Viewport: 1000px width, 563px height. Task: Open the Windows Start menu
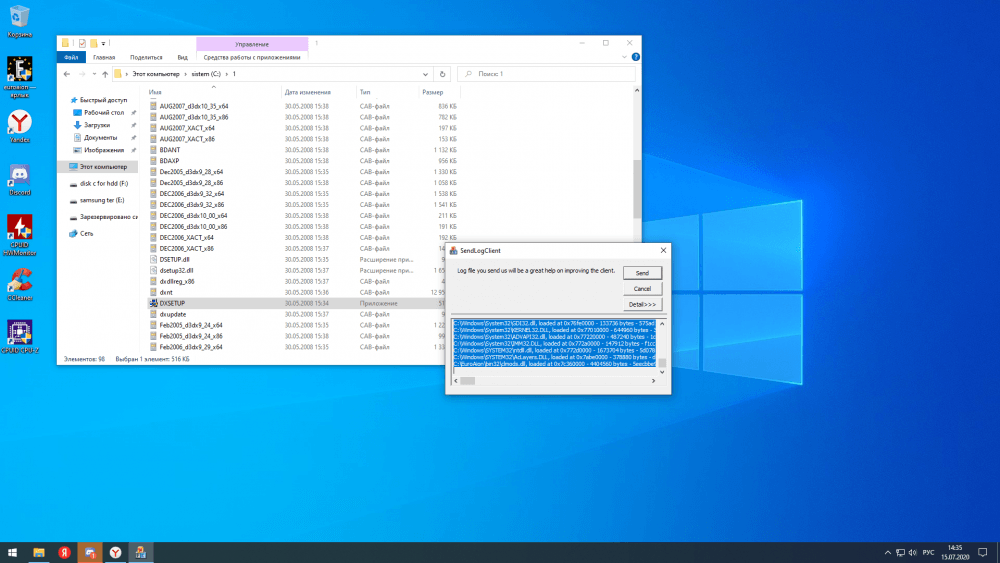pos(13,552)
